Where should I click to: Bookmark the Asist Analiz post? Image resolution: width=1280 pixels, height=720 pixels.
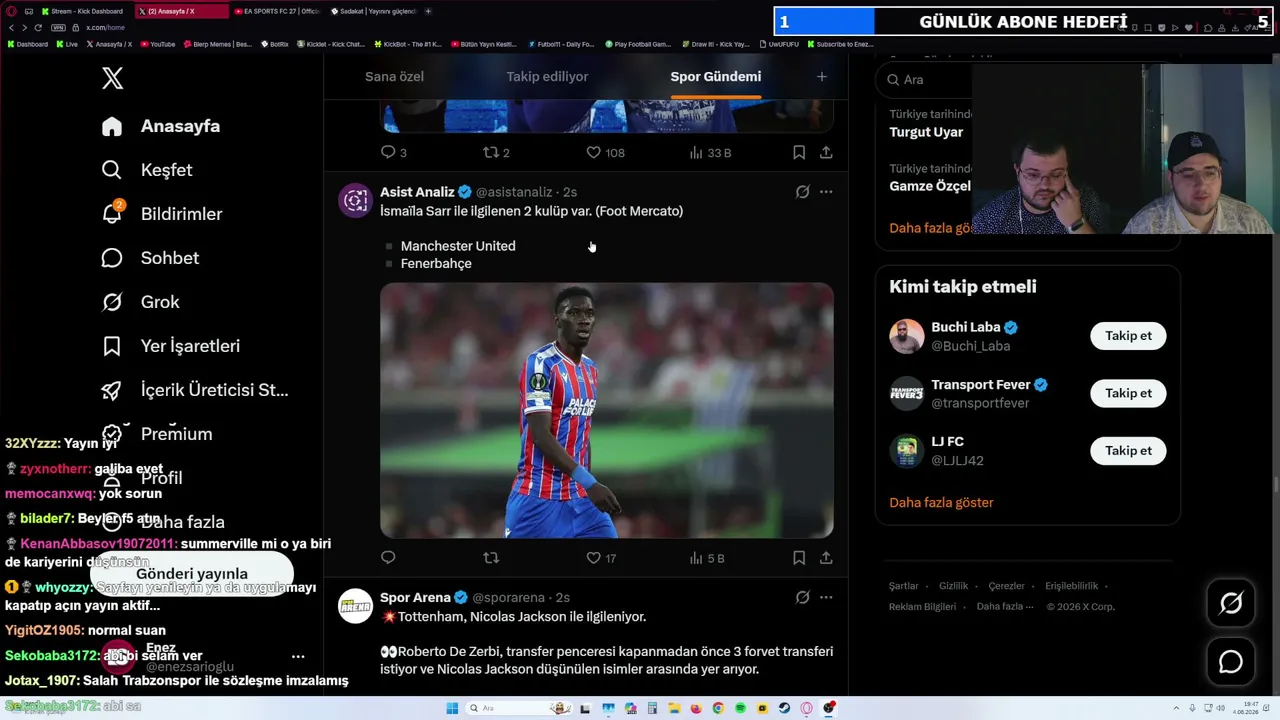click(x=799, y=558)
